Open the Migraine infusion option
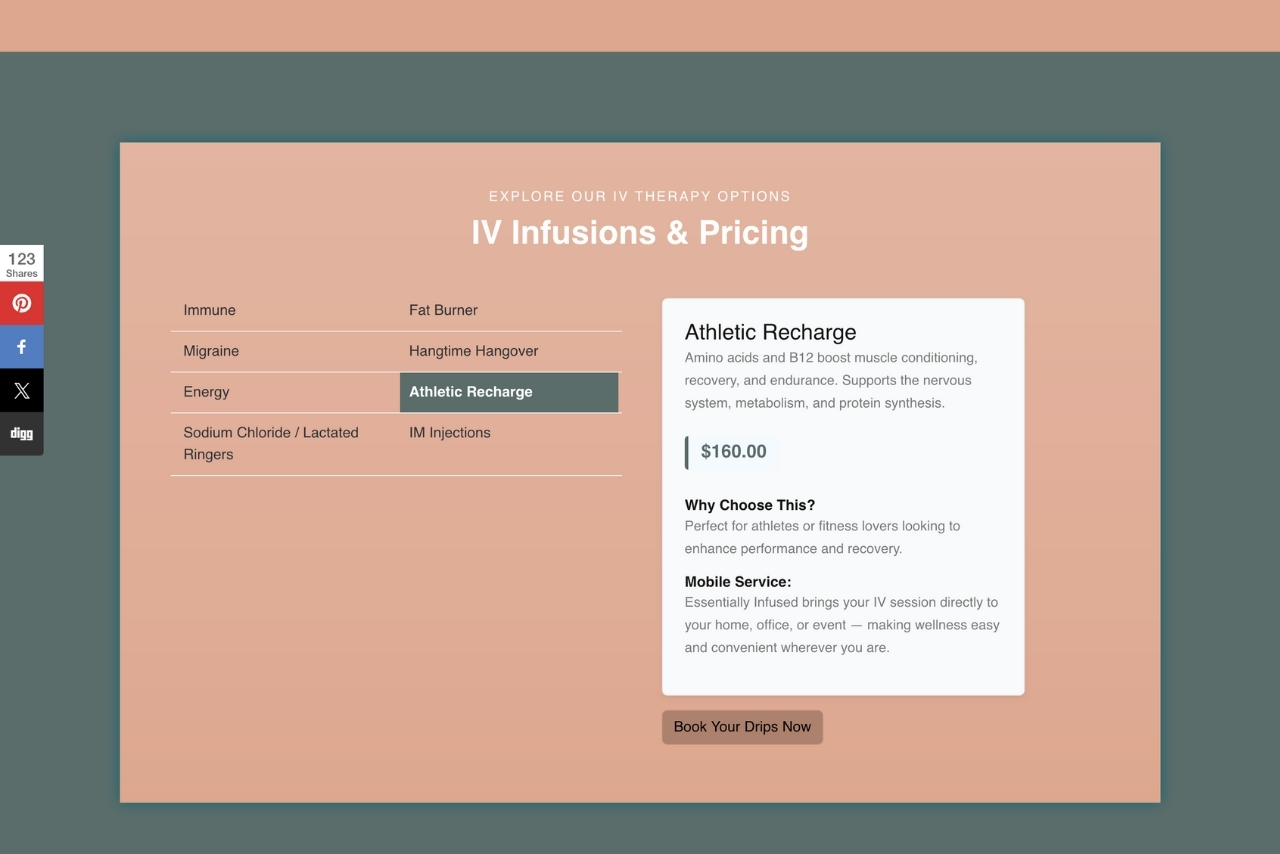 click(x=211, y=351)
